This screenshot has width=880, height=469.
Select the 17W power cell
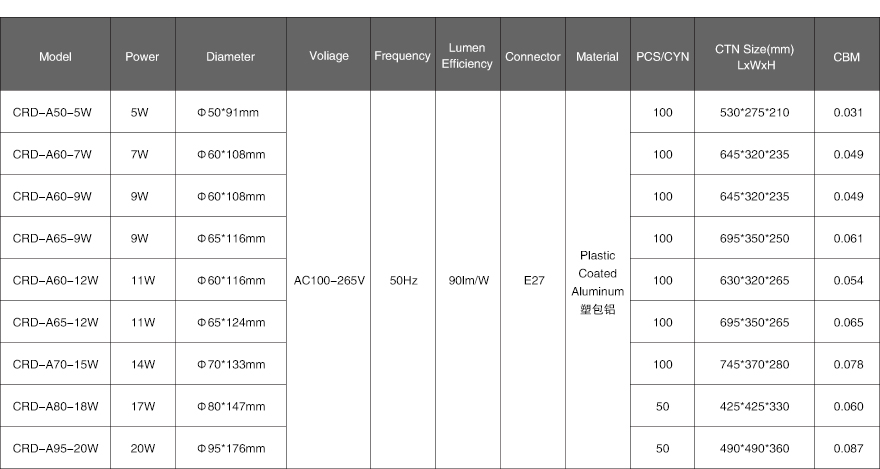pyautogui.click(x=143, y=406)
